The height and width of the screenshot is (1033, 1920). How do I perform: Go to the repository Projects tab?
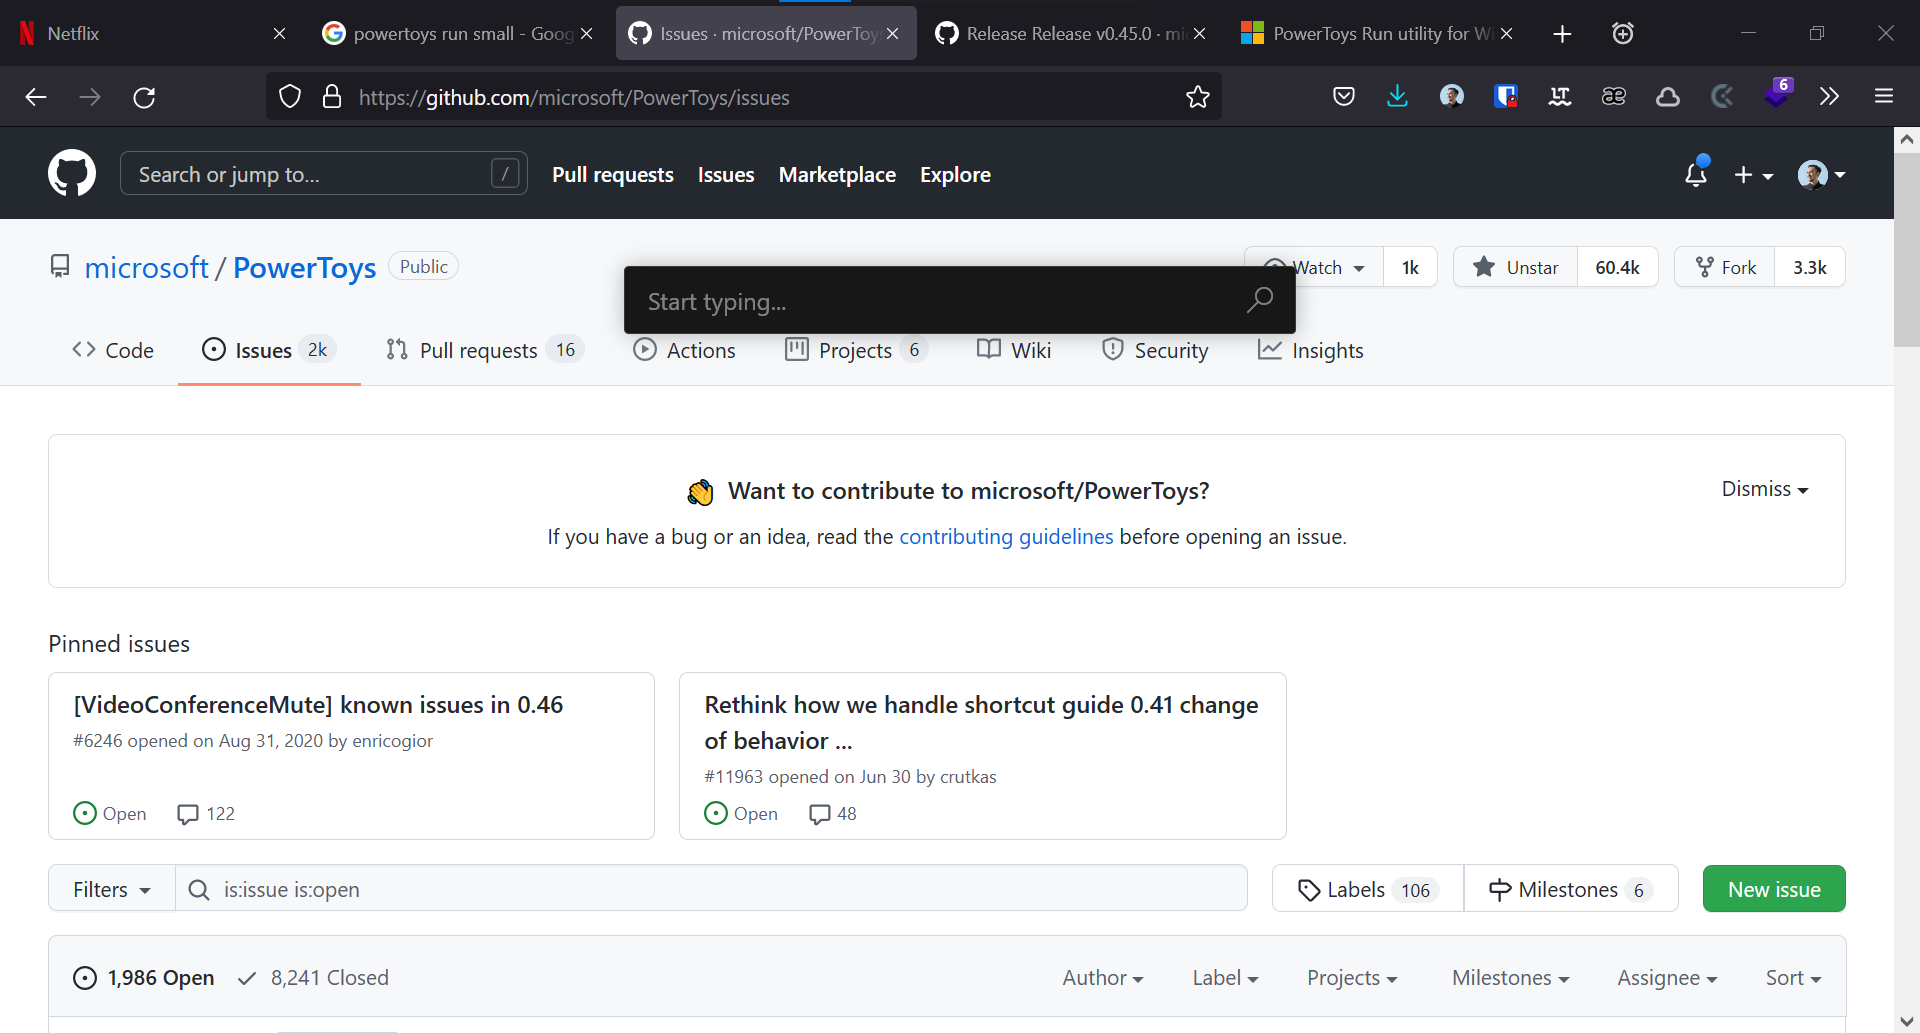point(856,350)
